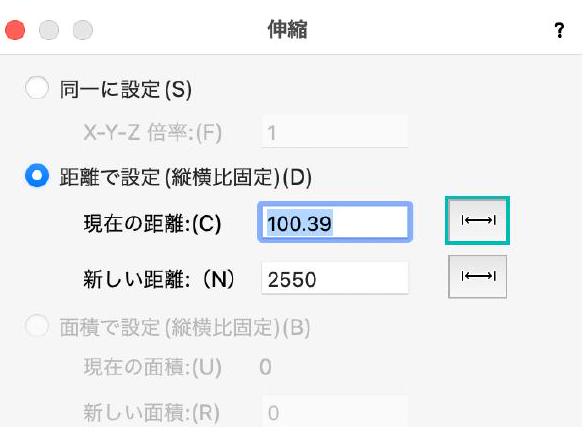
Task: Focus the 現在の距離 field showing 100.39
Action: pos(335,222)
